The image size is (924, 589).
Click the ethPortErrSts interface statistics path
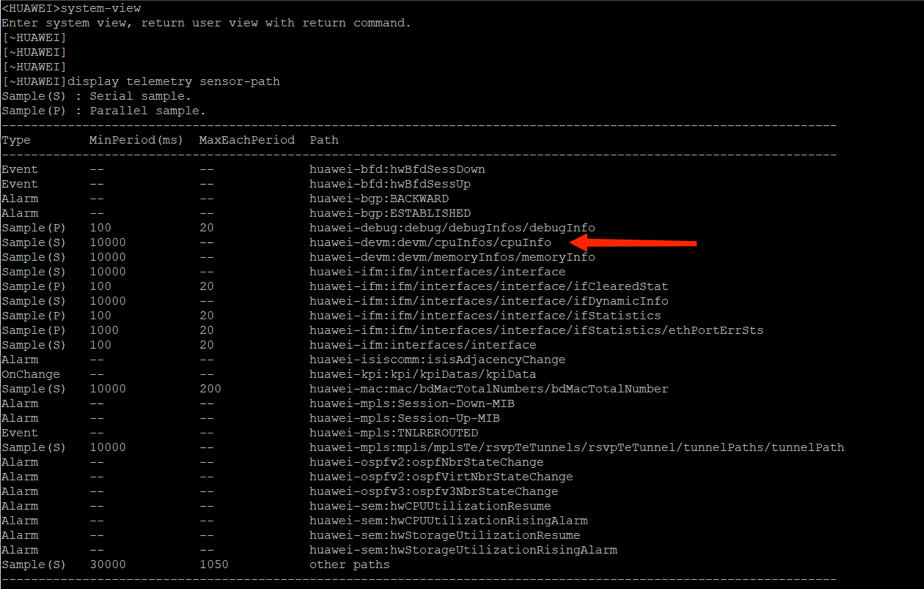coord(536,330)
